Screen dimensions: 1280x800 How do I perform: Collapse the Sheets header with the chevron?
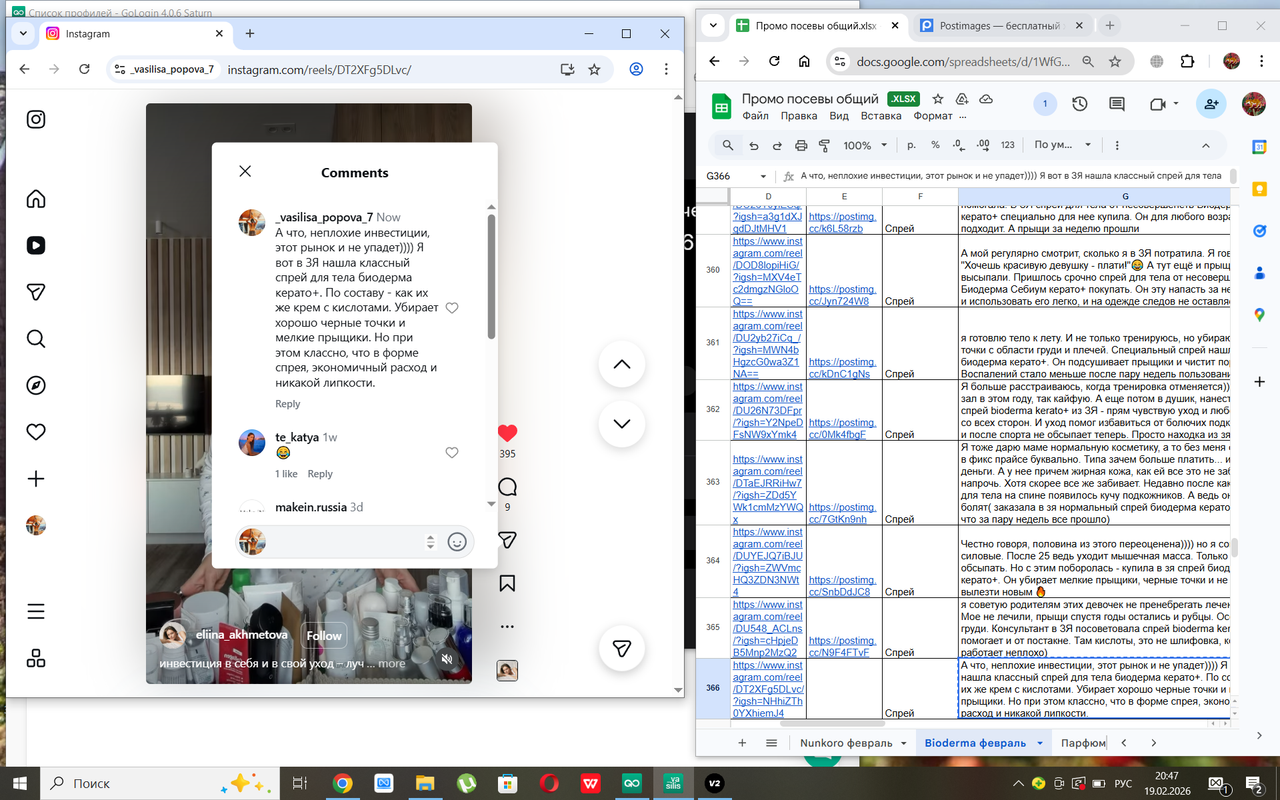1206,145
